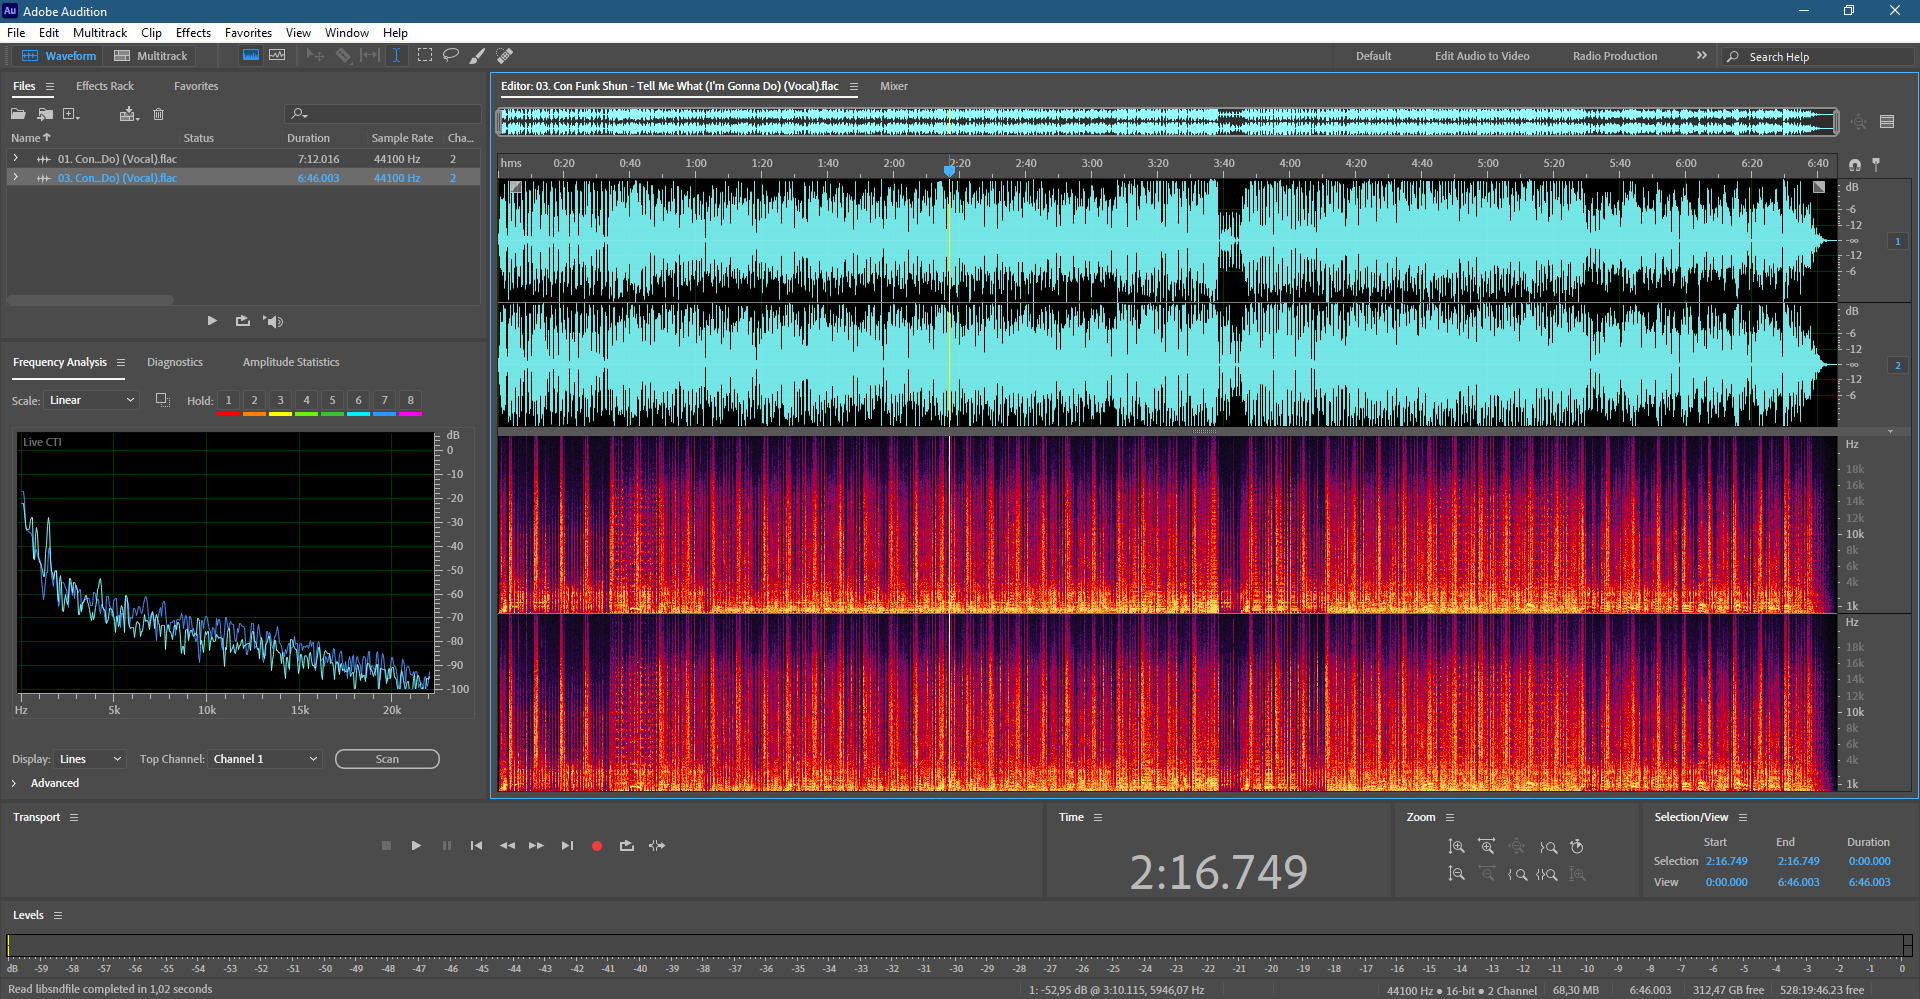Zoom to In Point icon
The image size is (1920, 999).
point(1518,874)
